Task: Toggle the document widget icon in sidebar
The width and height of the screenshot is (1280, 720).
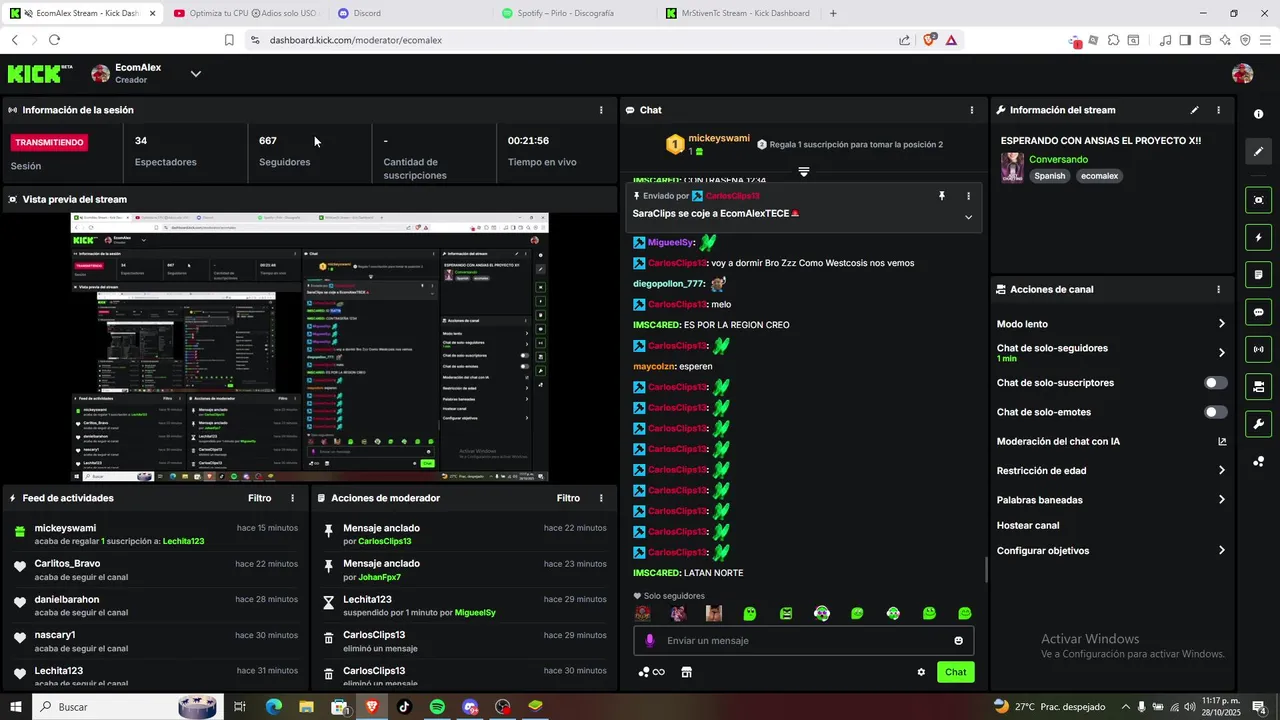Action: [x=1258, y=275]
